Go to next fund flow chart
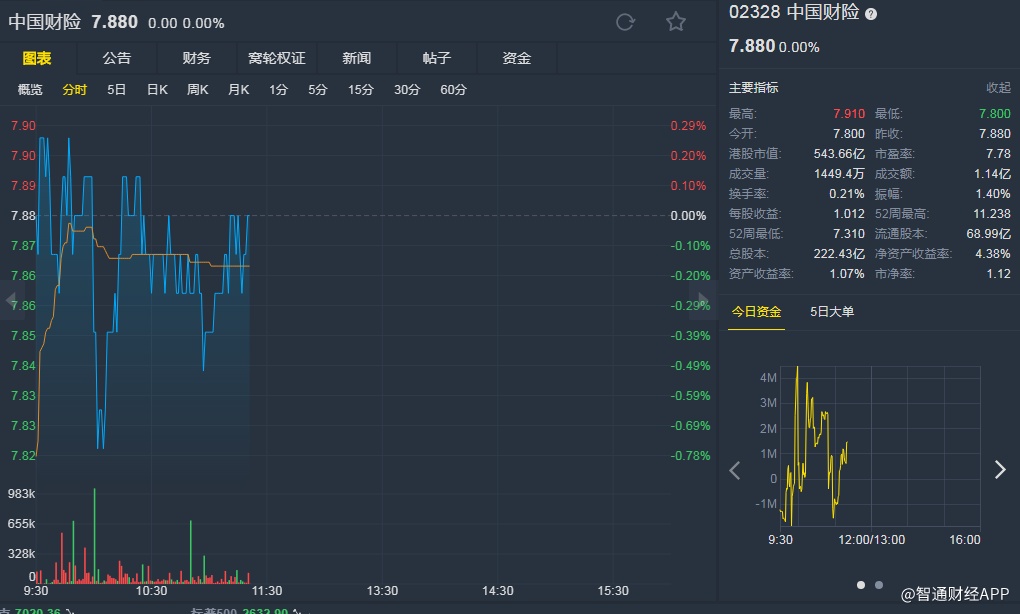1020x614 pixels. tap(999, 470)
